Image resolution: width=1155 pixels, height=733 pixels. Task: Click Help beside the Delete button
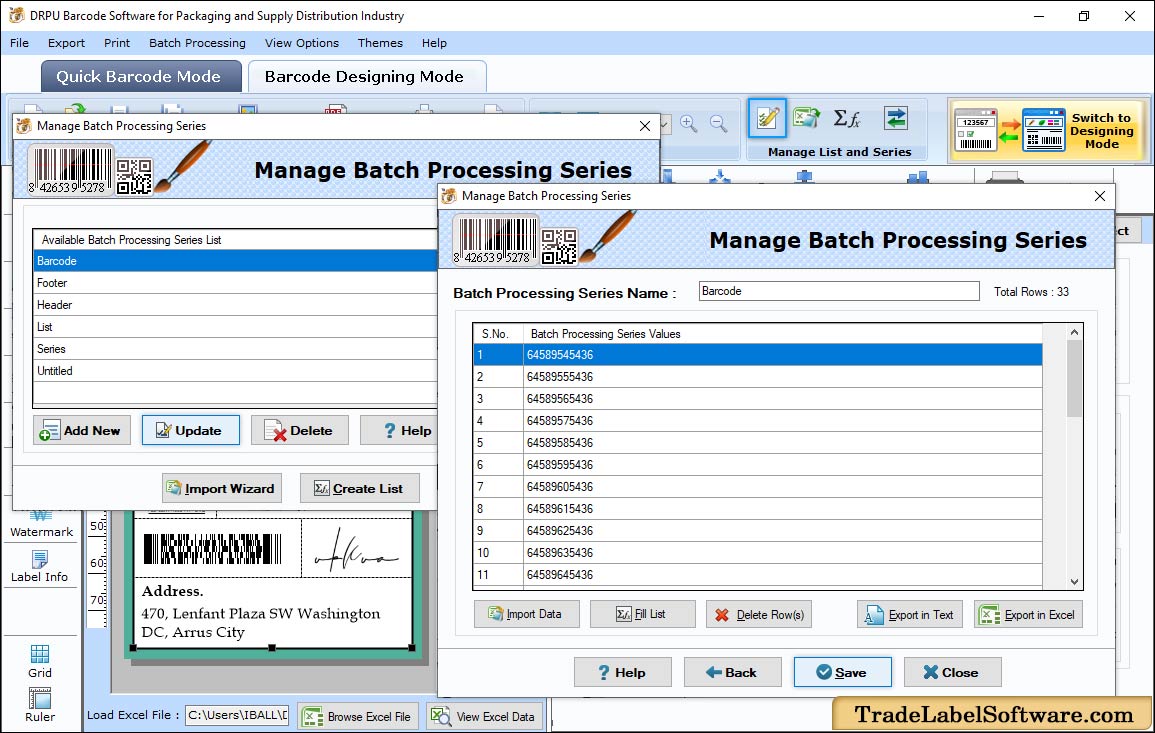tap(399, 430)
